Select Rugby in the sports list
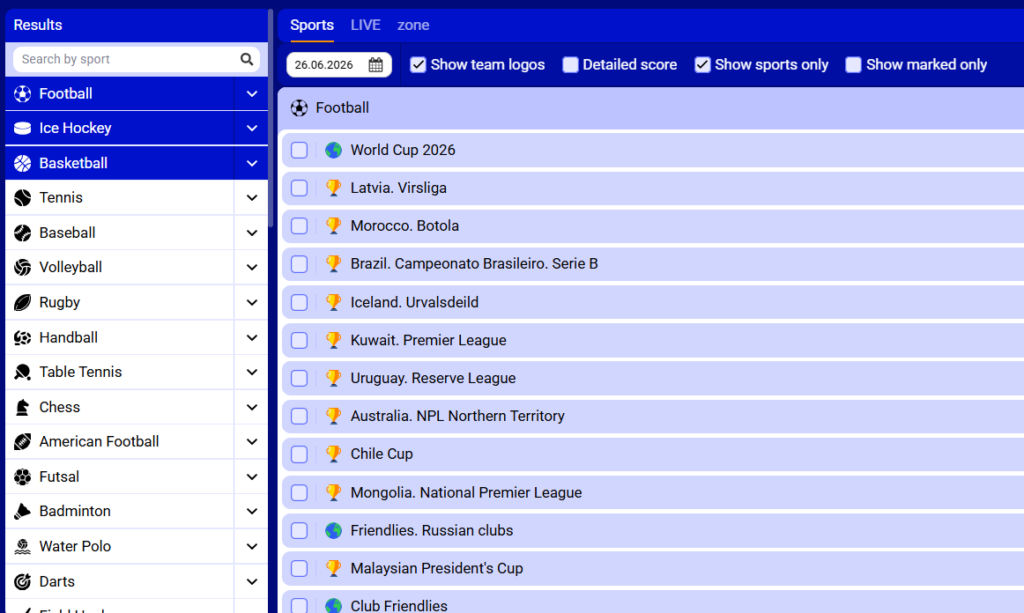Screen dimensions: 1024x613 pyautogui.click(x=120, y=303)
